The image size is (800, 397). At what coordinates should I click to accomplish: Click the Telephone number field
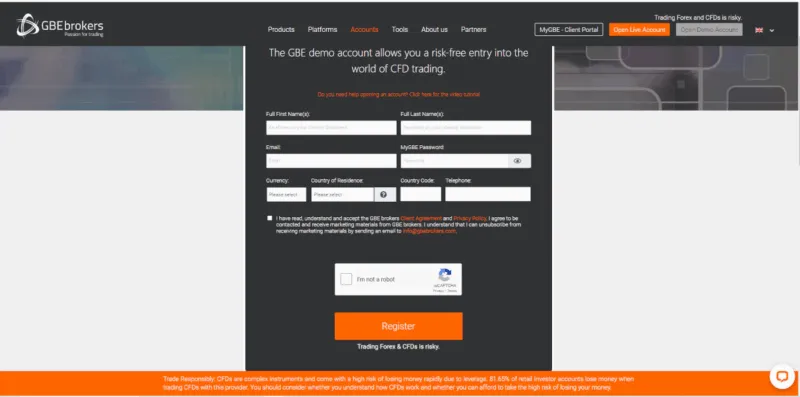[x=488, y=194]
